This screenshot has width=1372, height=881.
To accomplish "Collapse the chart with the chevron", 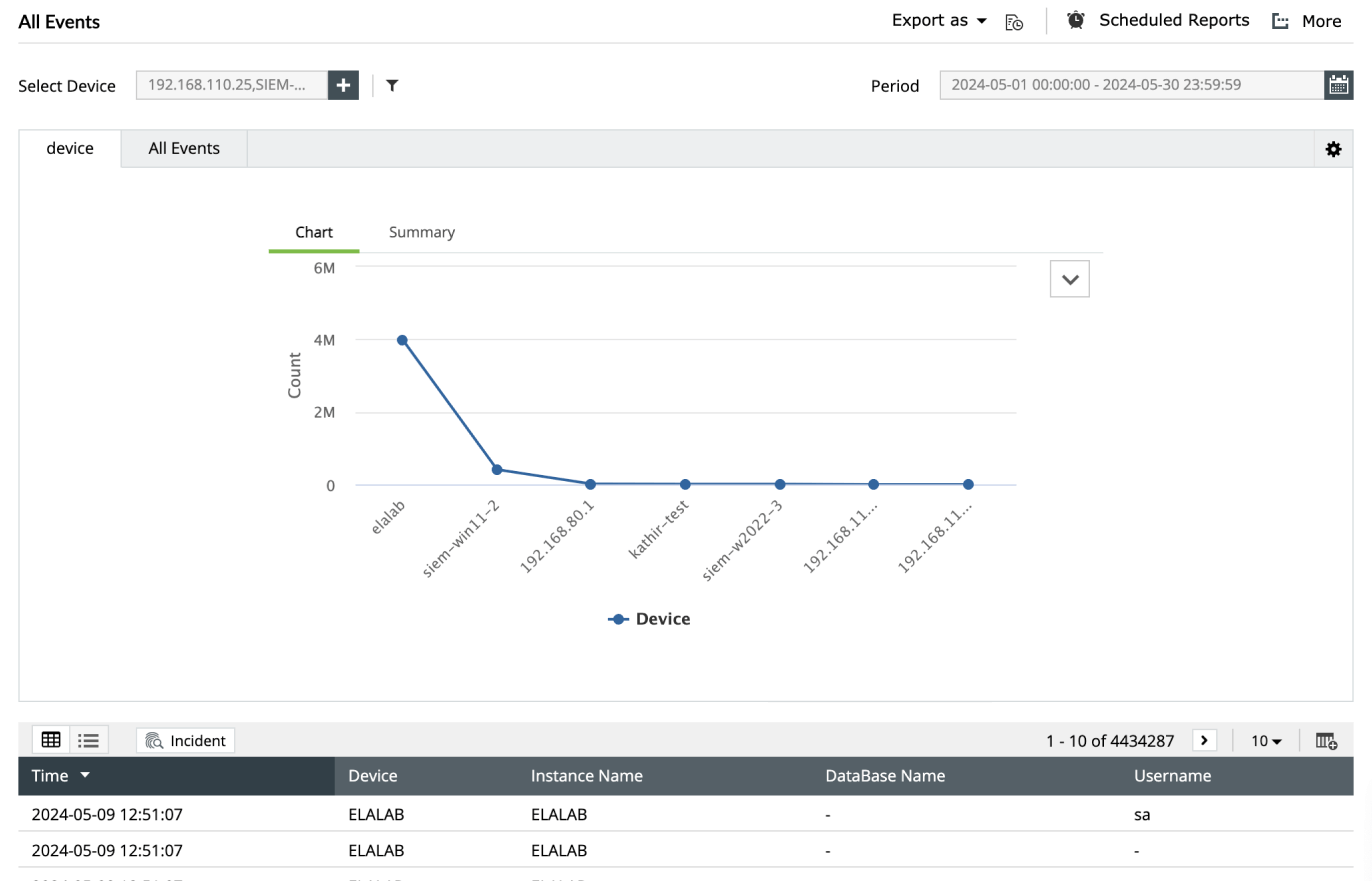I will tap(1069, 279).
